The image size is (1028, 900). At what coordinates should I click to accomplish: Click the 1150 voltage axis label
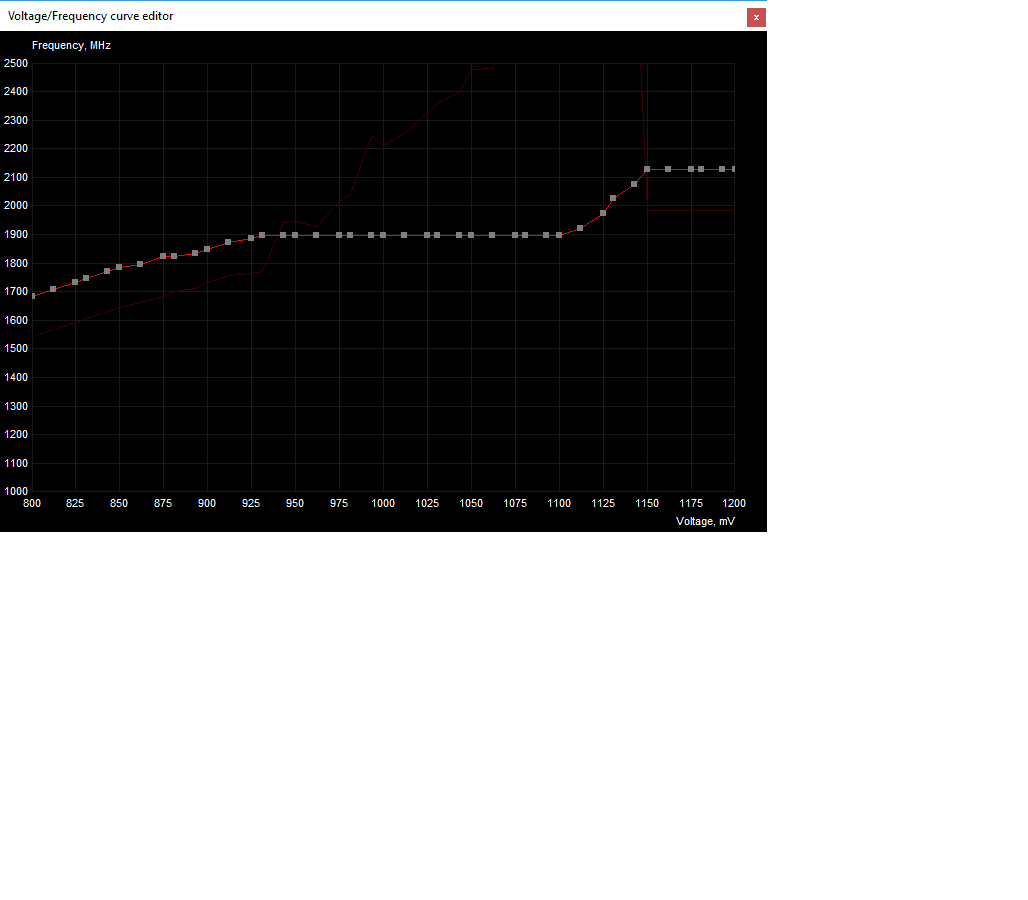(647, 503)
